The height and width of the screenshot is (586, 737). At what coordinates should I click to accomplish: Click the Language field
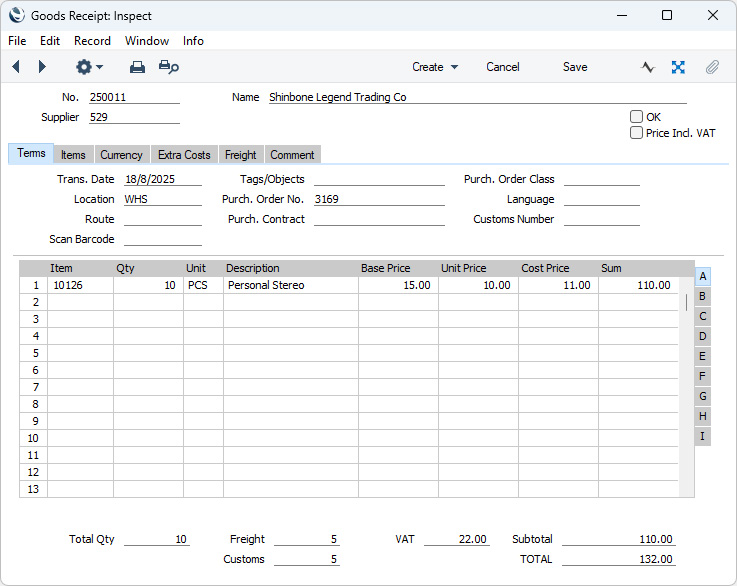point(602,199)
